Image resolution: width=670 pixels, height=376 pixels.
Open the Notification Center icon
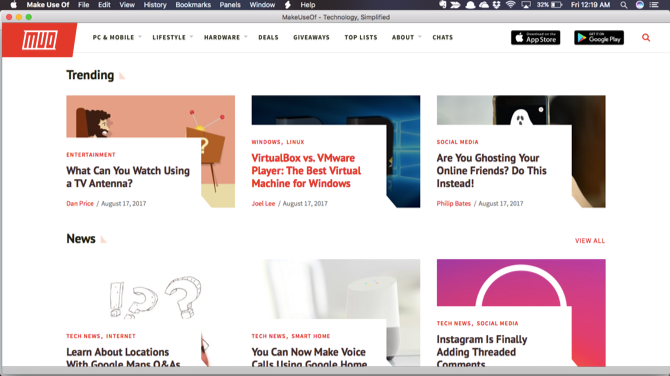[654, 5]
